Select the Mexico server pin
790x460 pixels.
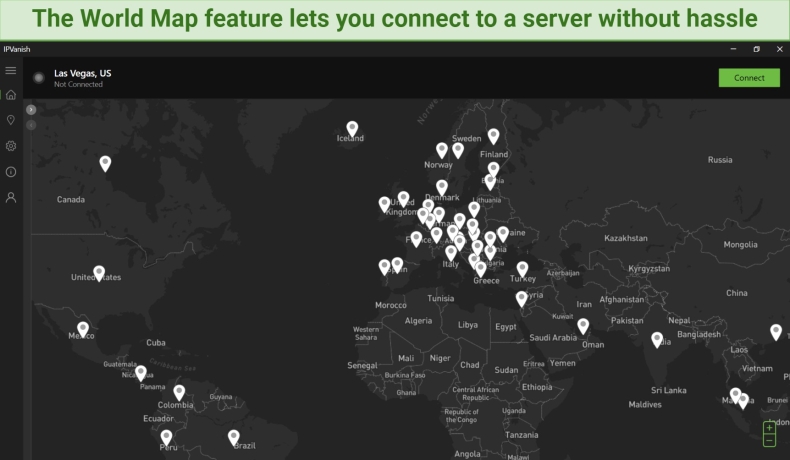pos(83,328)
